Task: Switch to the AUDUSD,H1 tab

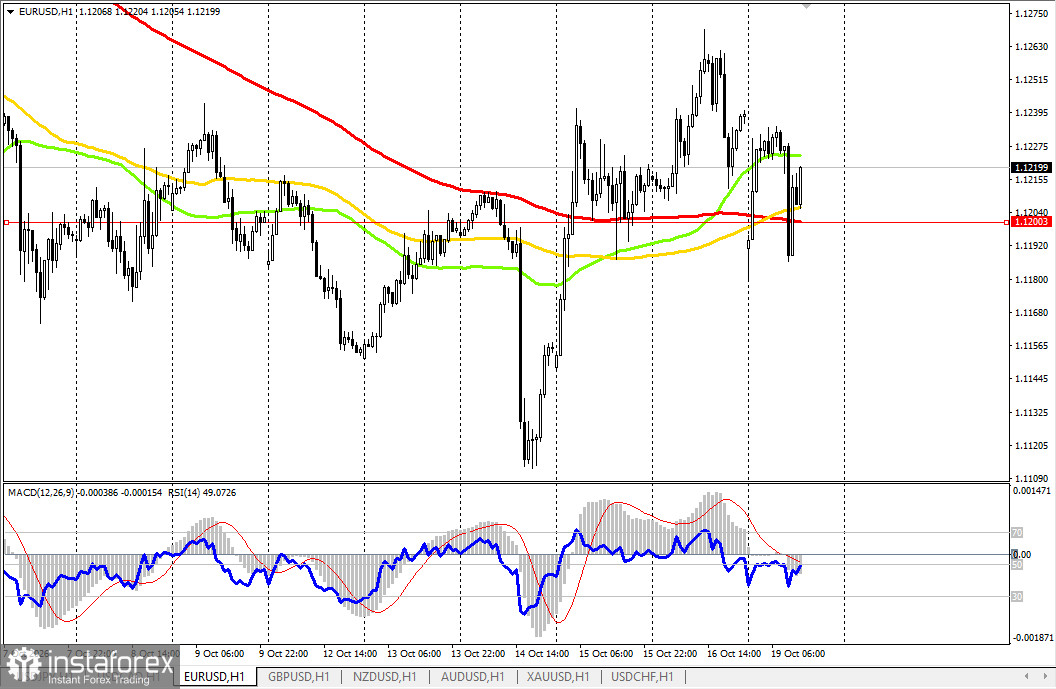Action: [x=472, y=676]
